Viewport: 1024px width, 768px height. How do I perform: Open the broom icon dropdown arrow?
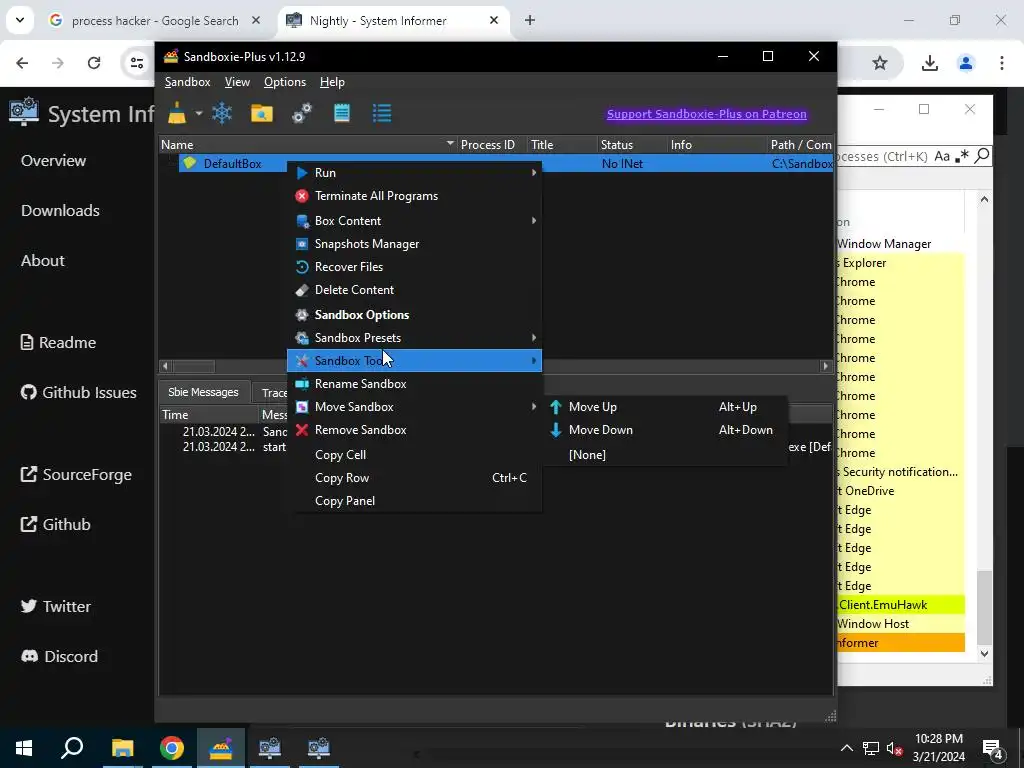[199, 114]
